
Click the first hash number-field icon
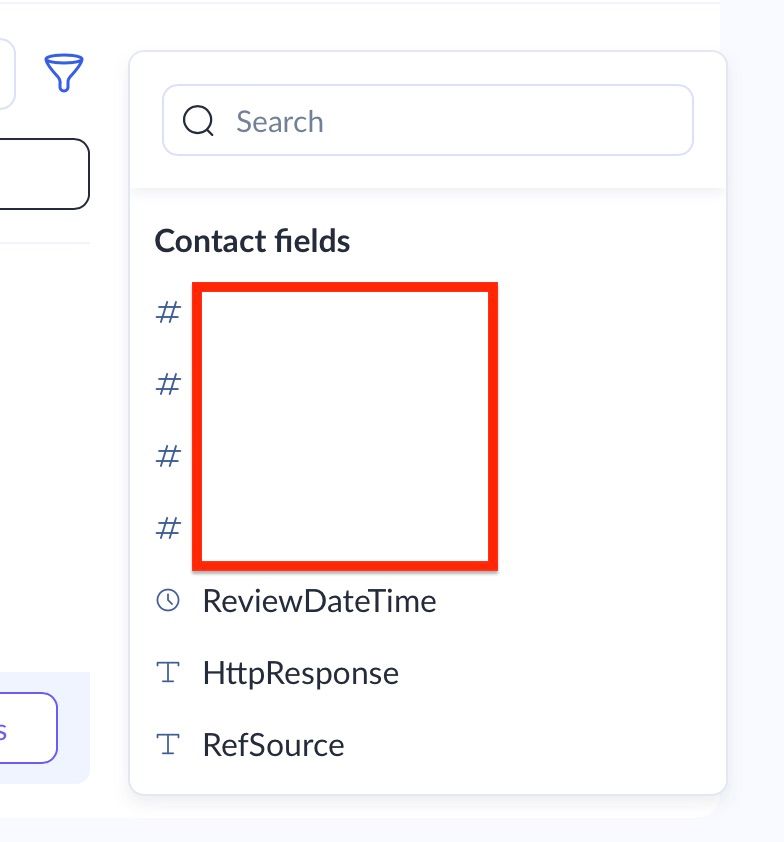(168, 313)
